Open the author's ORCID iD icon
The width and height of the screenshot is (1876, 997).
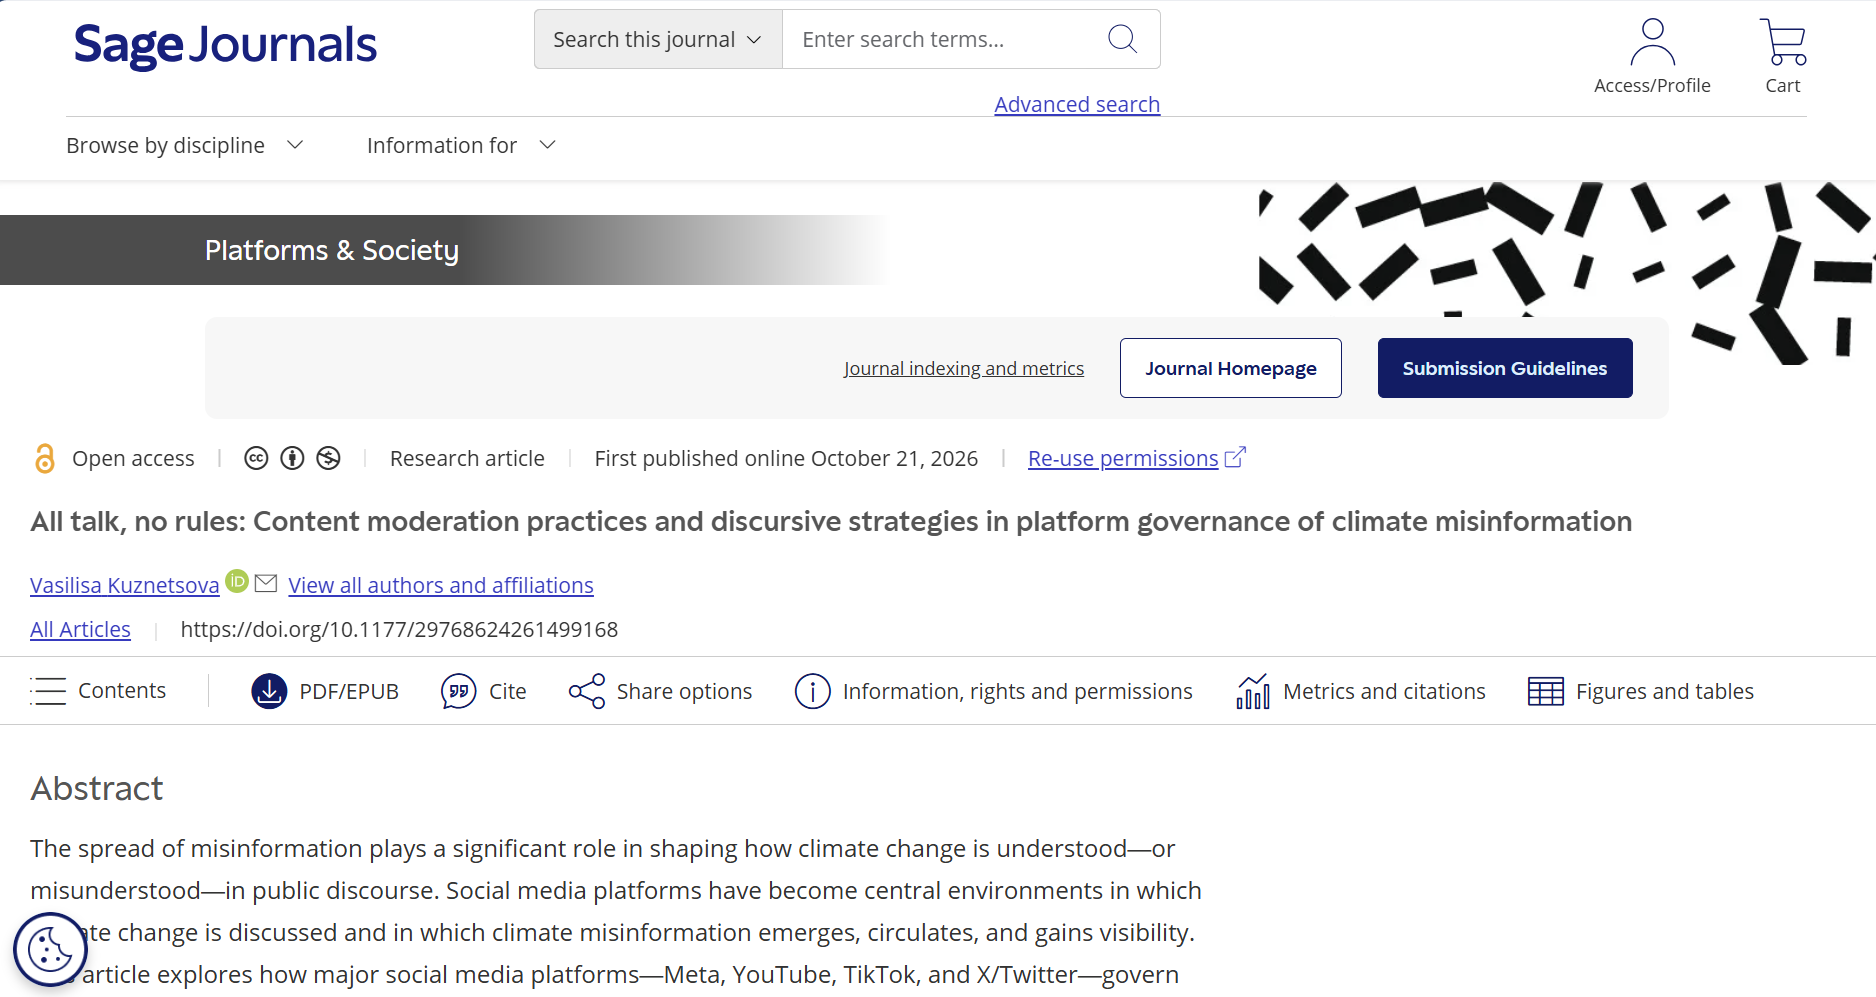click(237, 581)
